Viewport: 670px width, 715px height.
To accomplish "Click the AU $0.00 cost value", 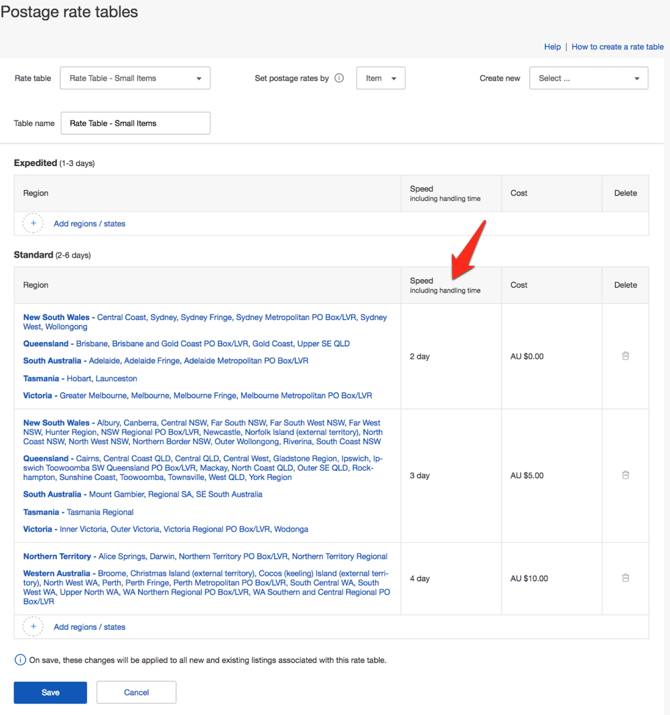I will pyautogui.click(x=527, y=356).
